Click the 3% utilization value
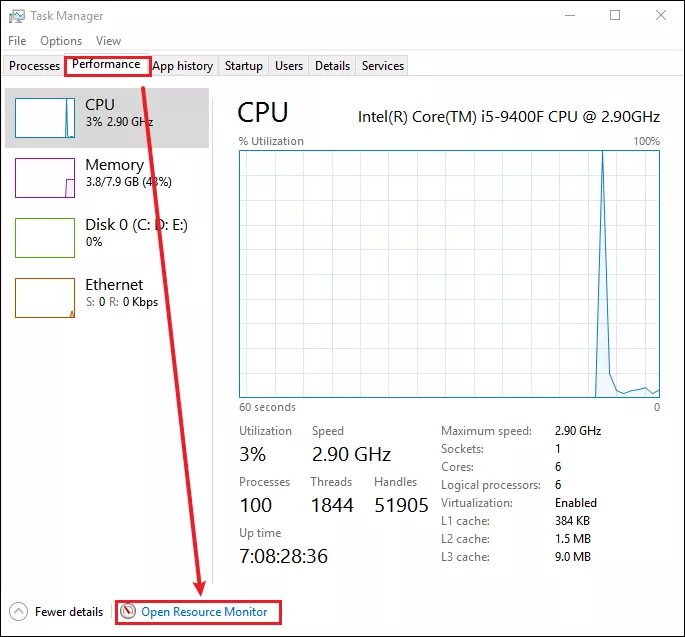The width and height of the screenshot is (685, 637). (x=253, y=454)
